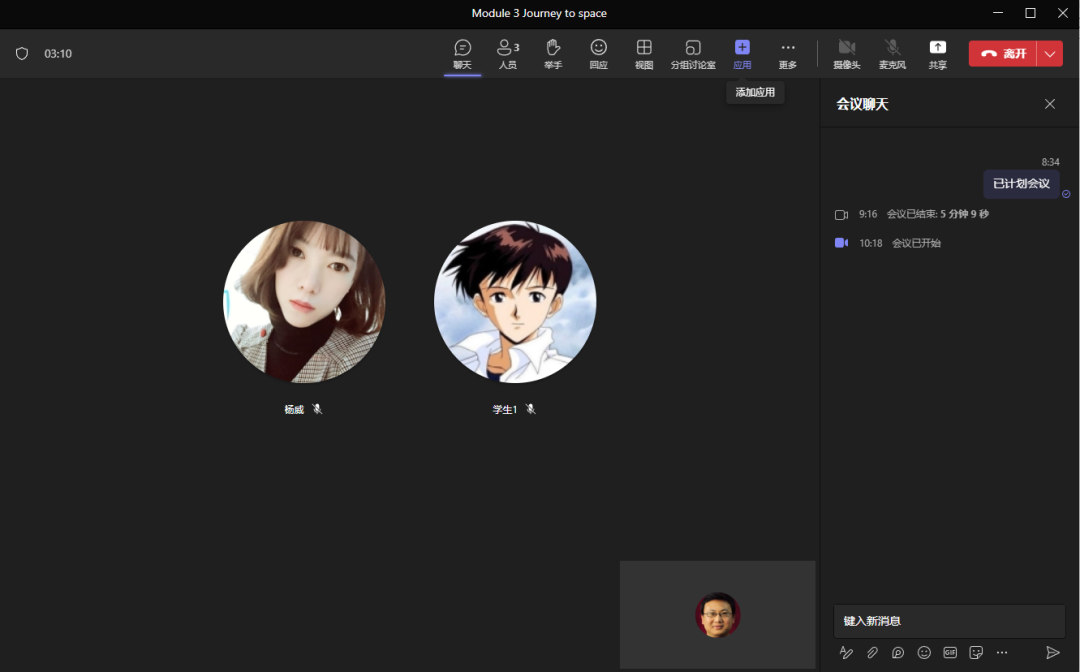Send the chat message

pos(1052,652)
